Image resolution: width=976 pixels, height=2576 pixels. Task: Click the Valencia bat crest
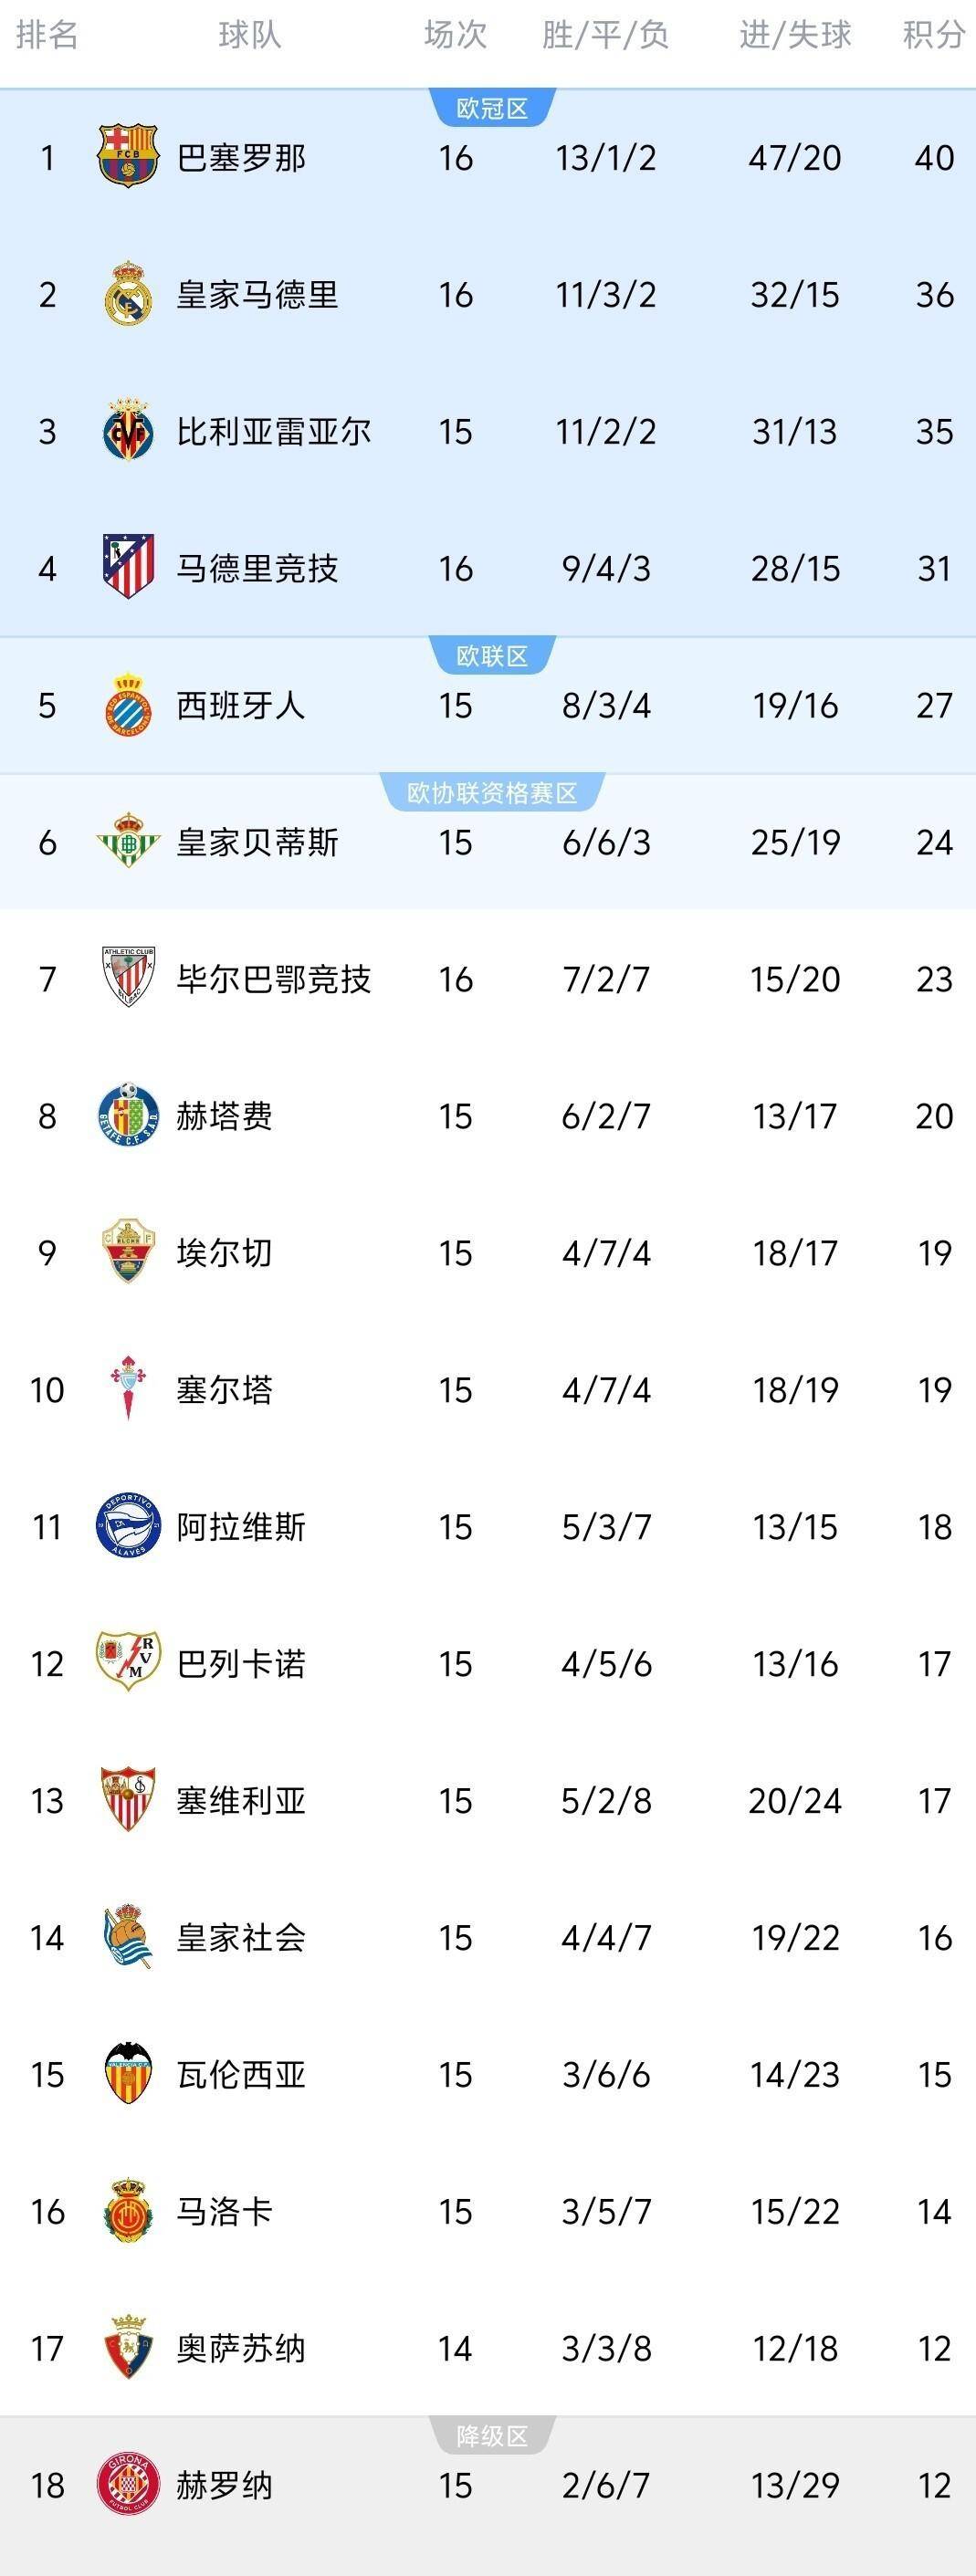coord(128,2074)
